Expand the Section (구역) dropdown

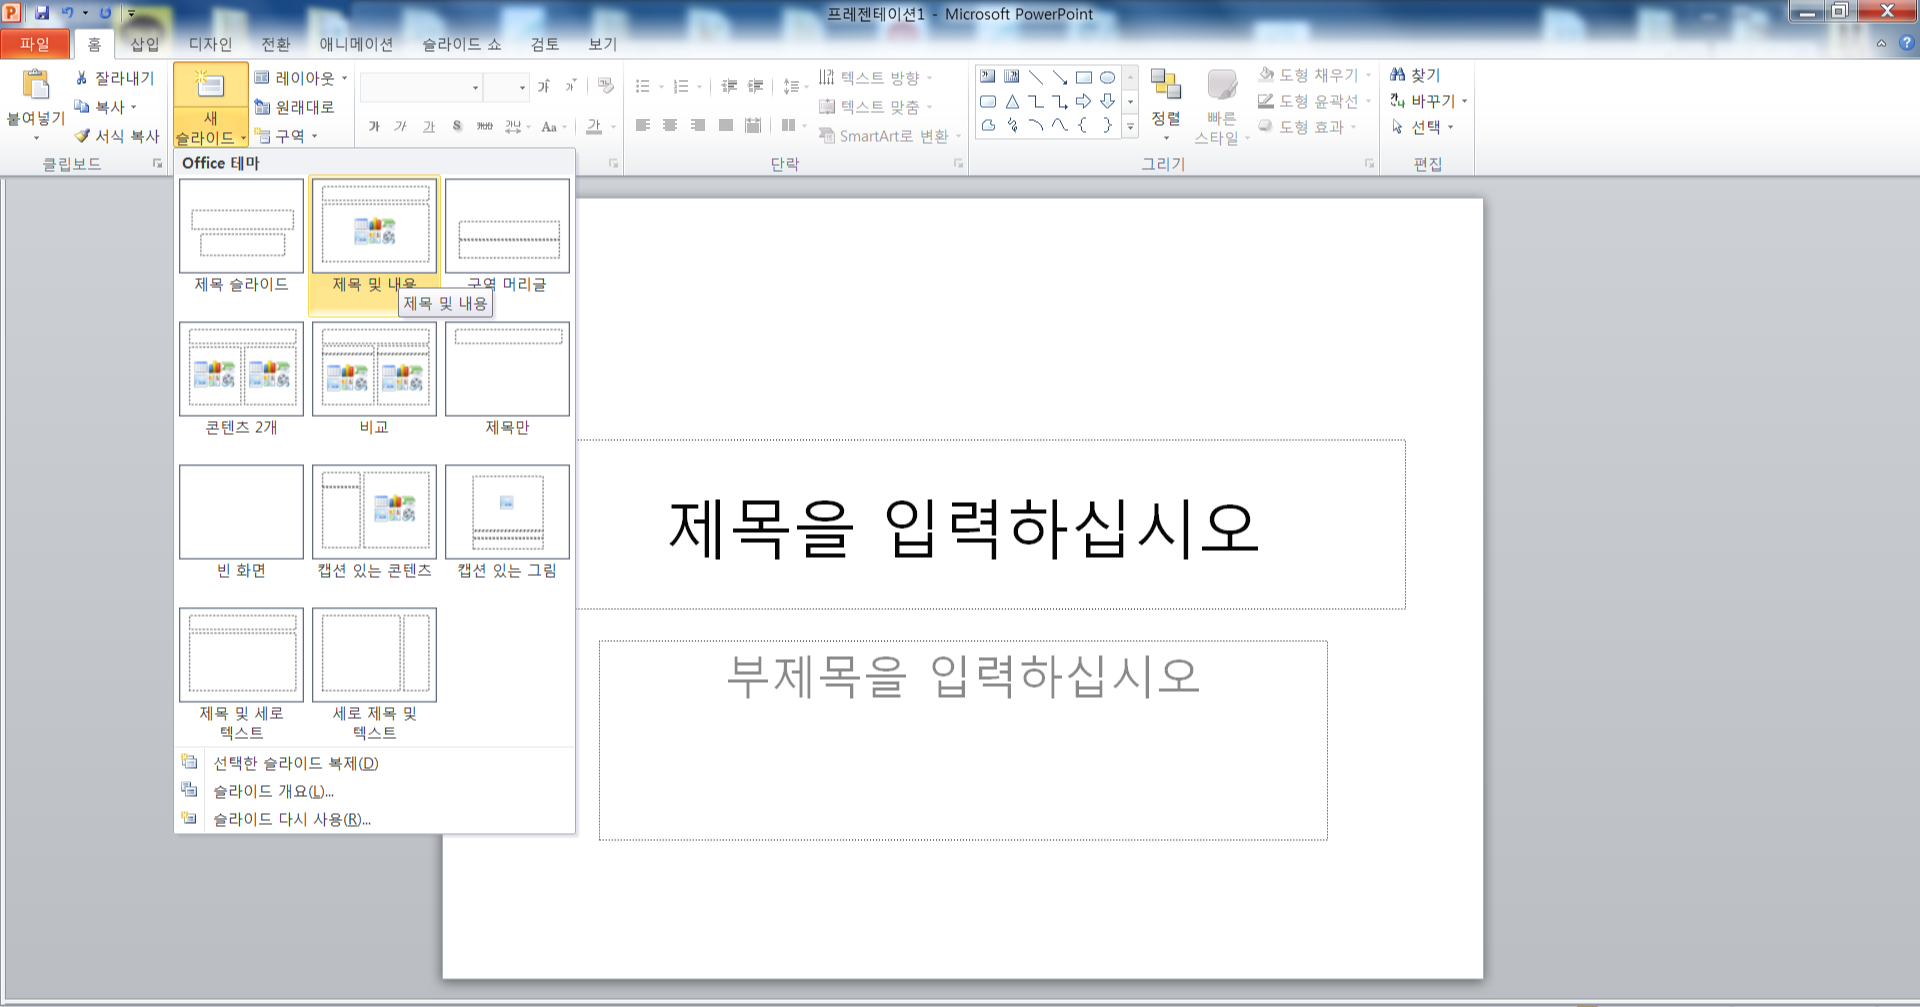[x=286, y=136]
